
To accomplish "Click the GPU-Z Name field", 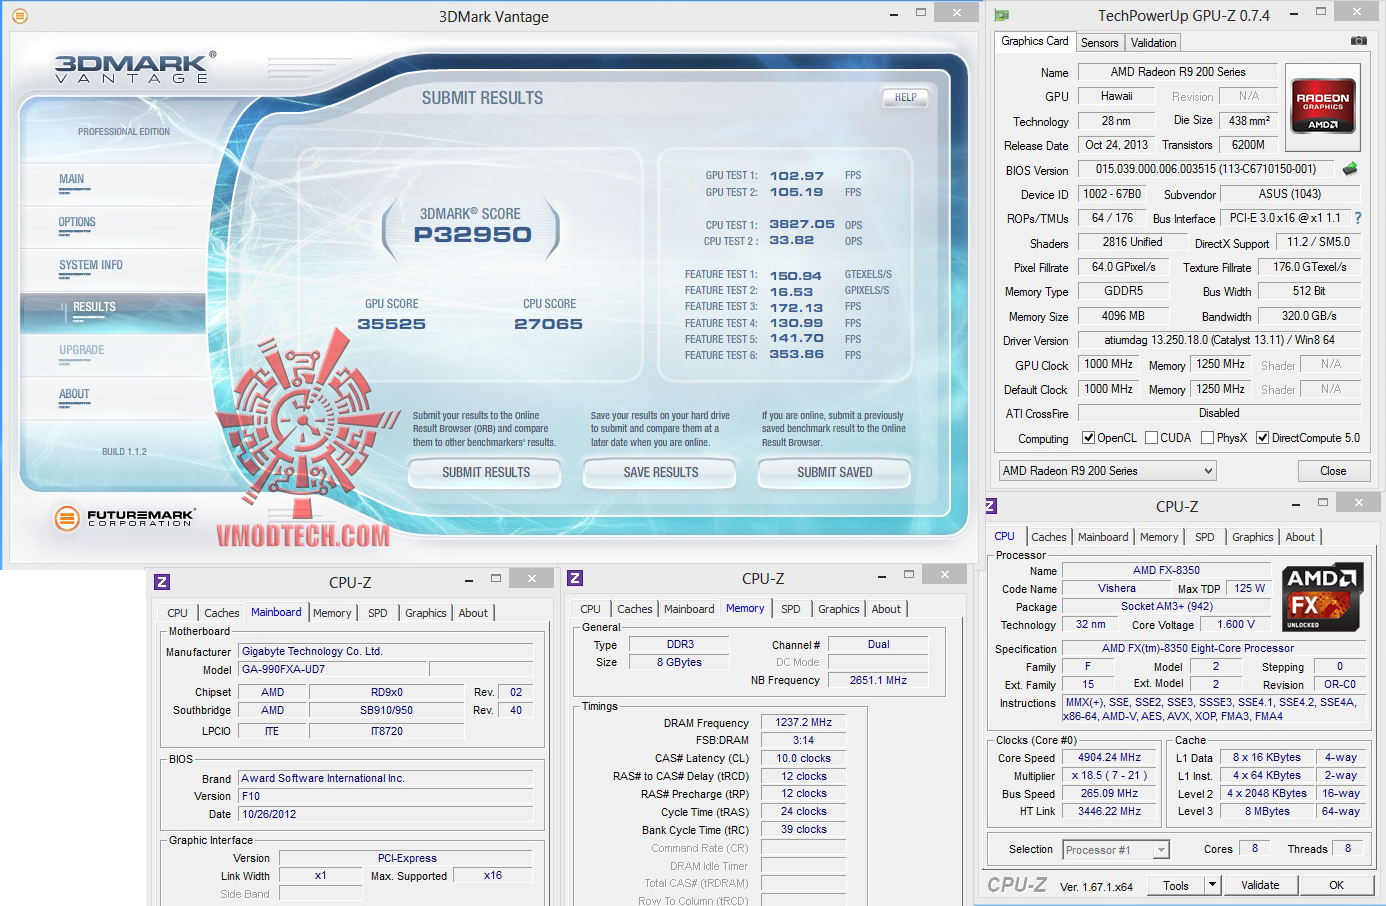I will (1177, 72).
